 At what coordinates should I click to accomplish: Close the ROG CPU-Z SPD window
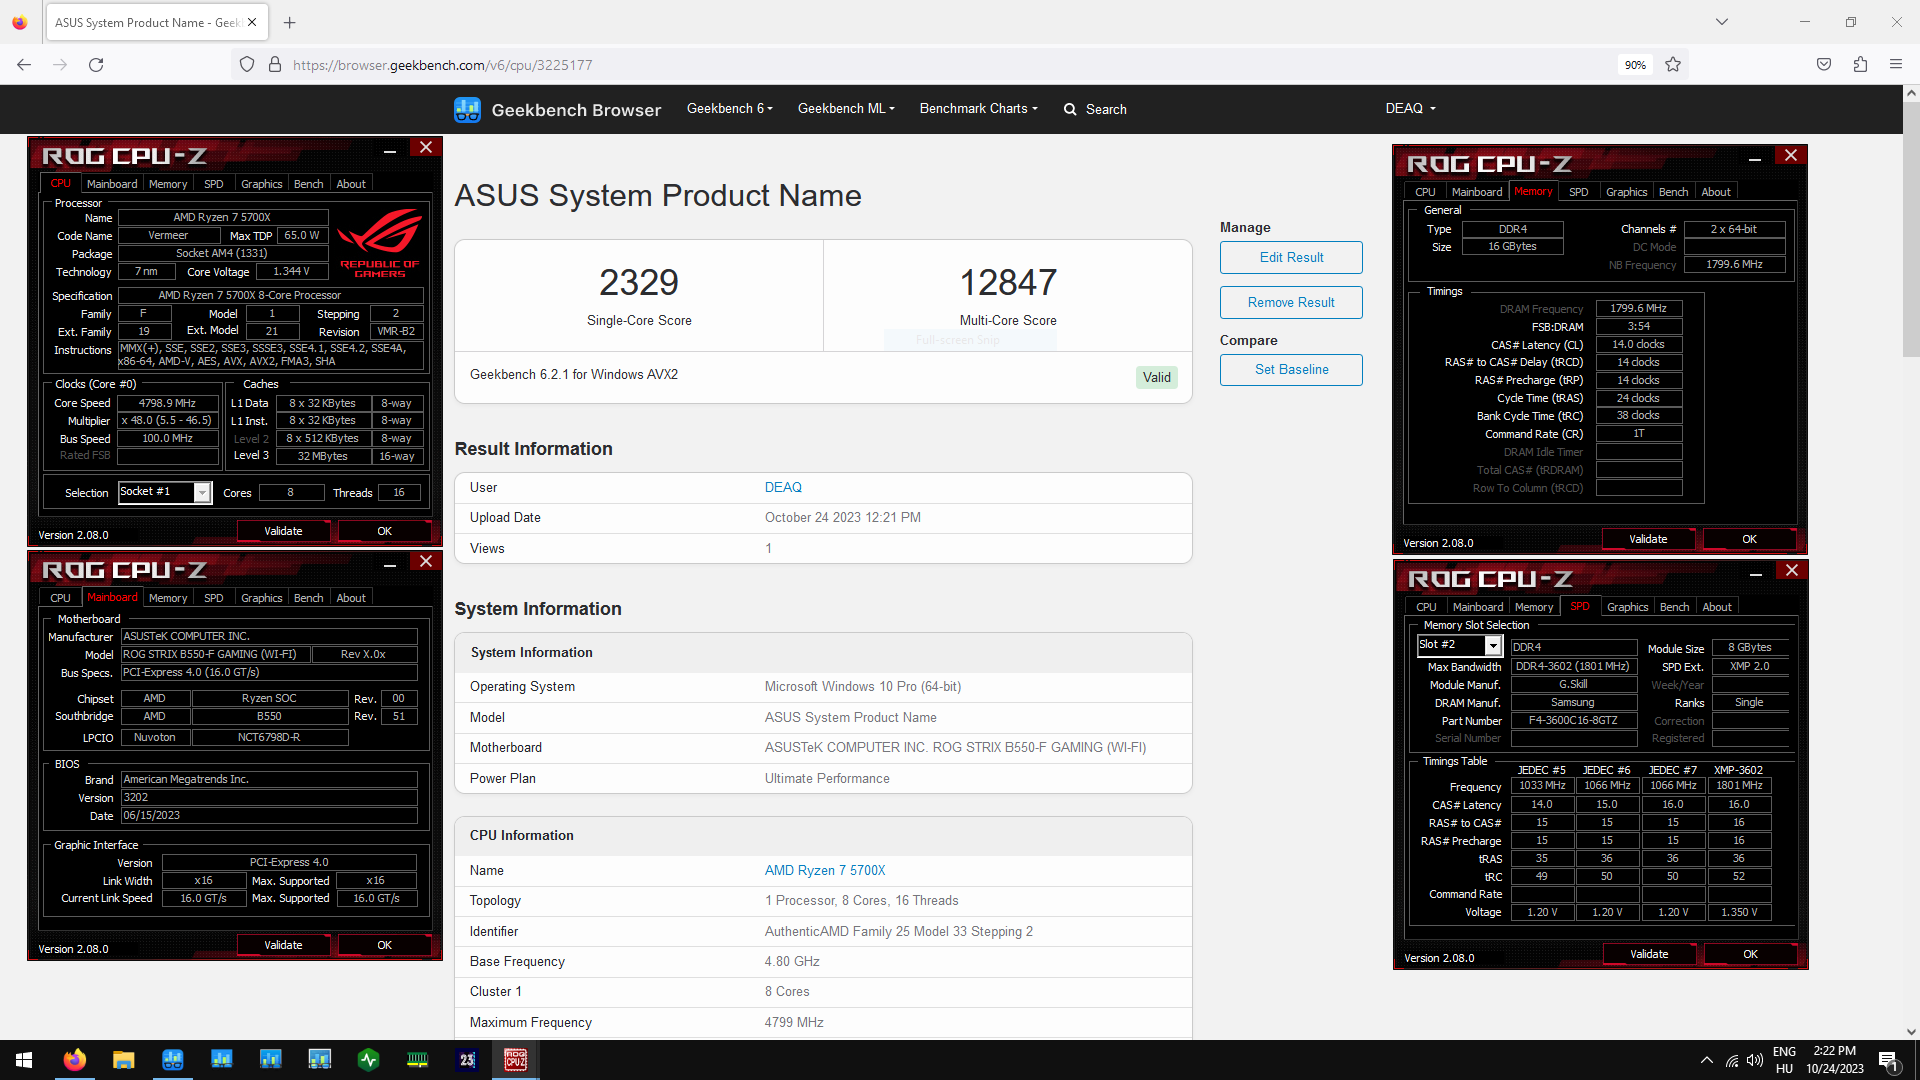pos(1791,570)
